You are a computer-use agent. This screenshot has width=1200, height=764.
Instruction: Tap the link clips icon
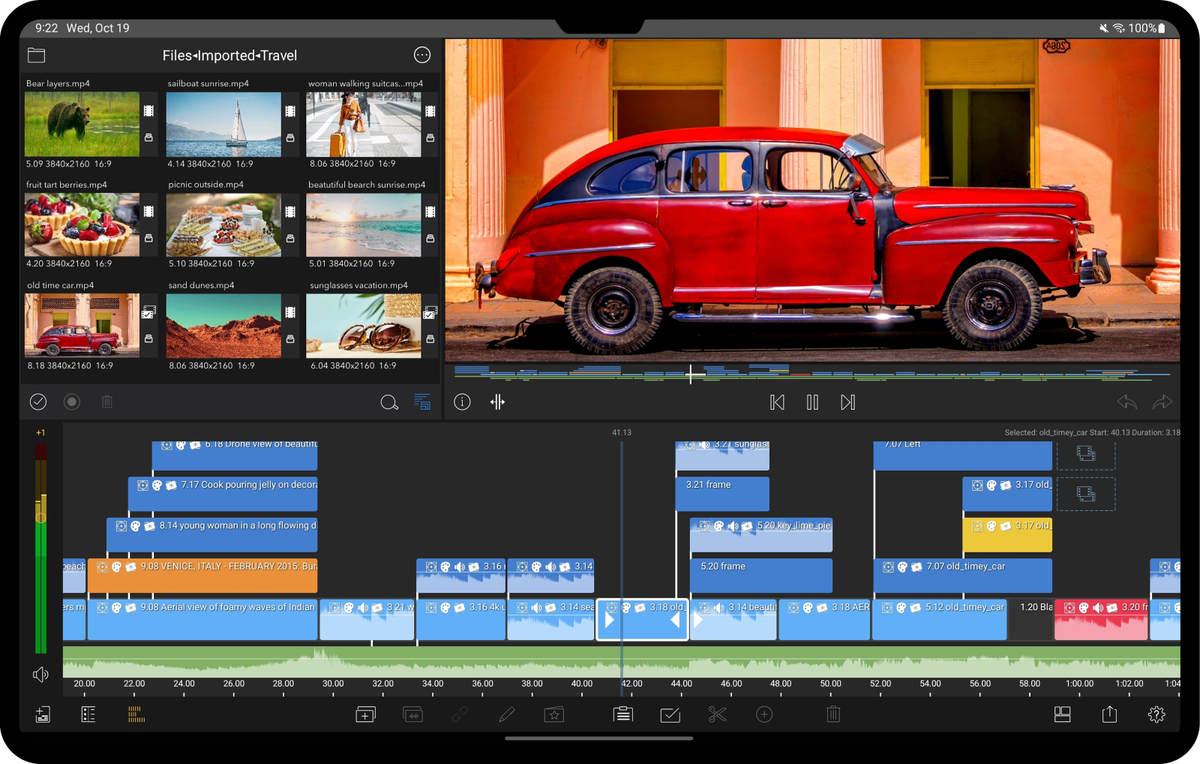click(x=459, y=714)
